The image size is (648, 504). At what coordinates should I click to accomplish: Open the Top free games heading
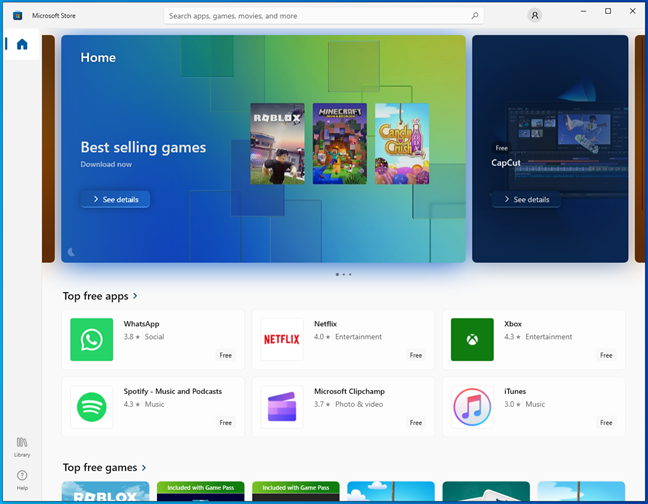pyautogui.click(x=100, y=468)
